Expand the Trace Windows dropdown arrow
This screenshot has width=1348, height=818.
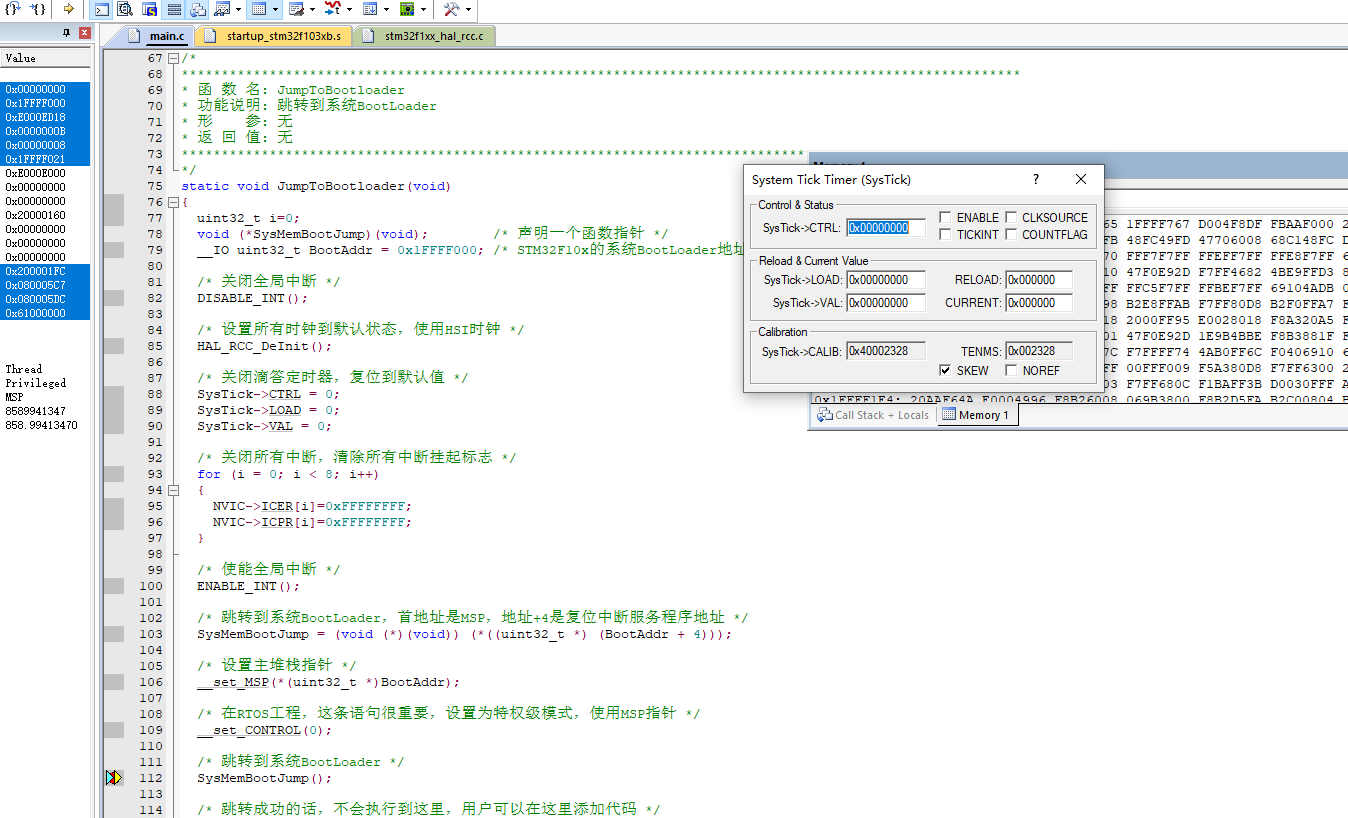[386, 10]
